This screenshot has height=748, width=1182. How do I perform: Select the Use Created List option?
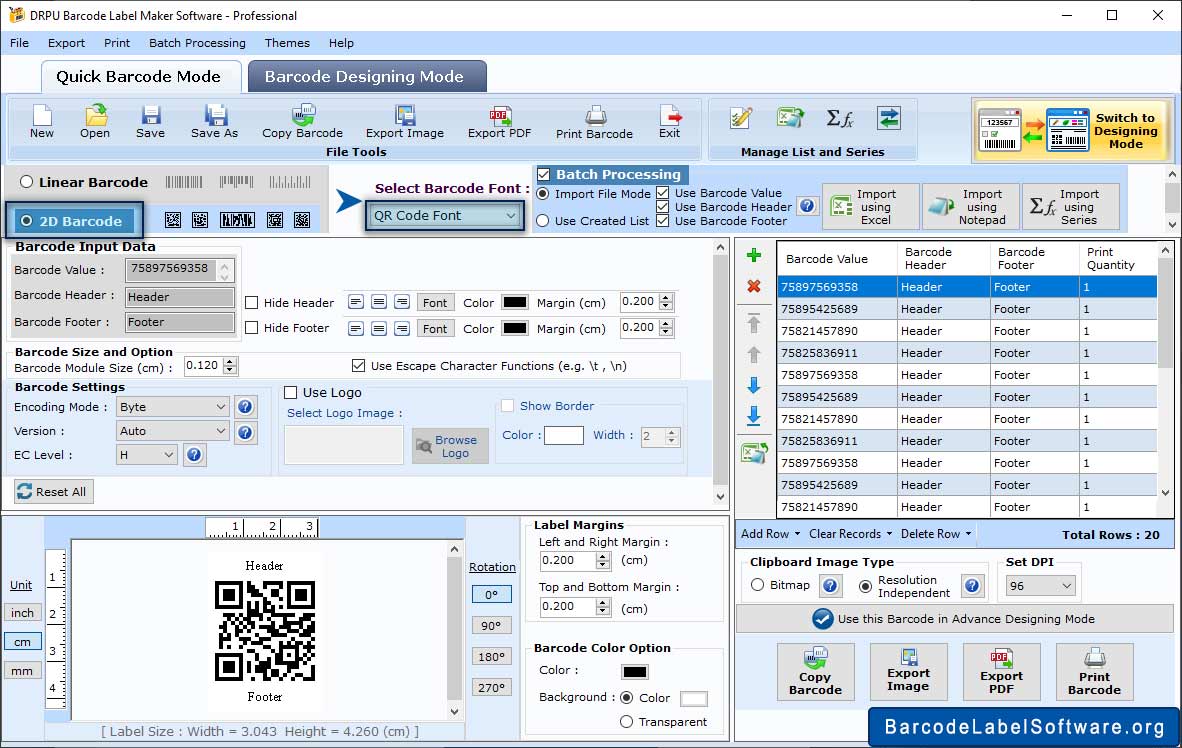(x=543, y=221)
